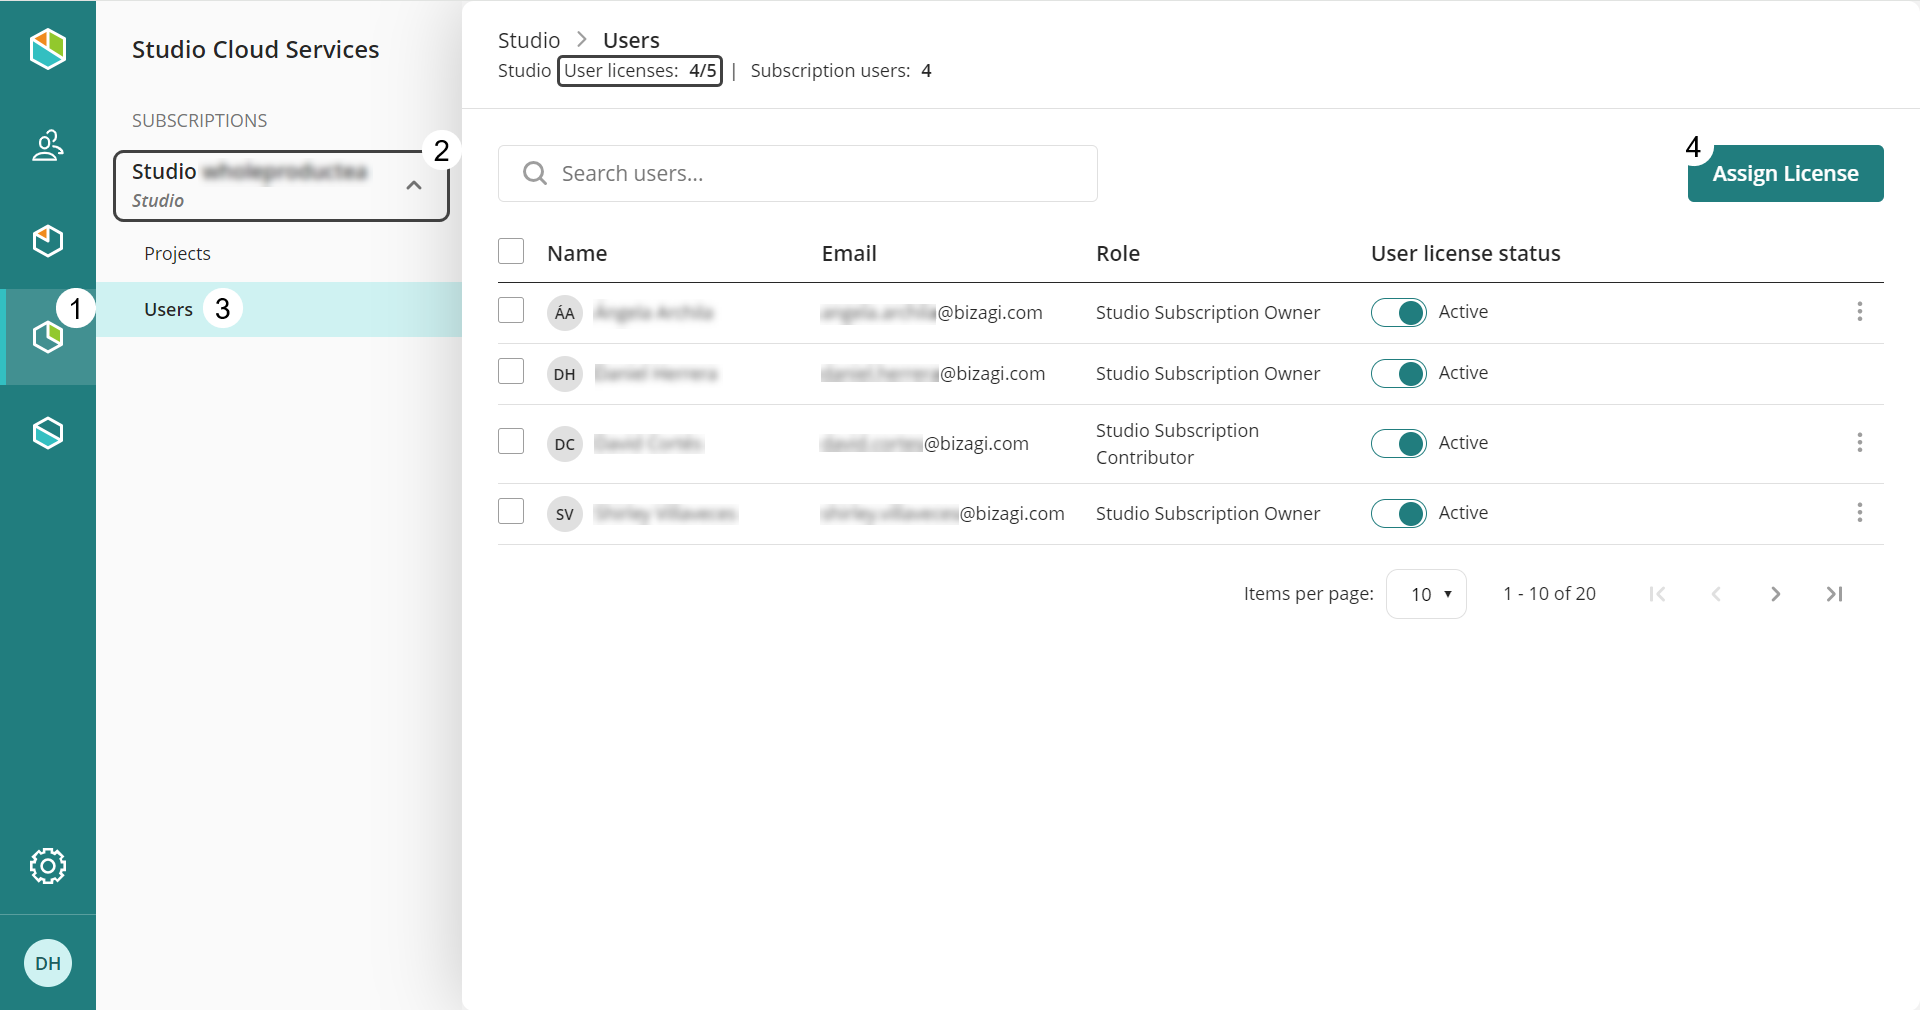Viewport: 1920px width, 1010px height.
Task: Click the Studio Subscription Contributor role text
Action: point(1177,444)
